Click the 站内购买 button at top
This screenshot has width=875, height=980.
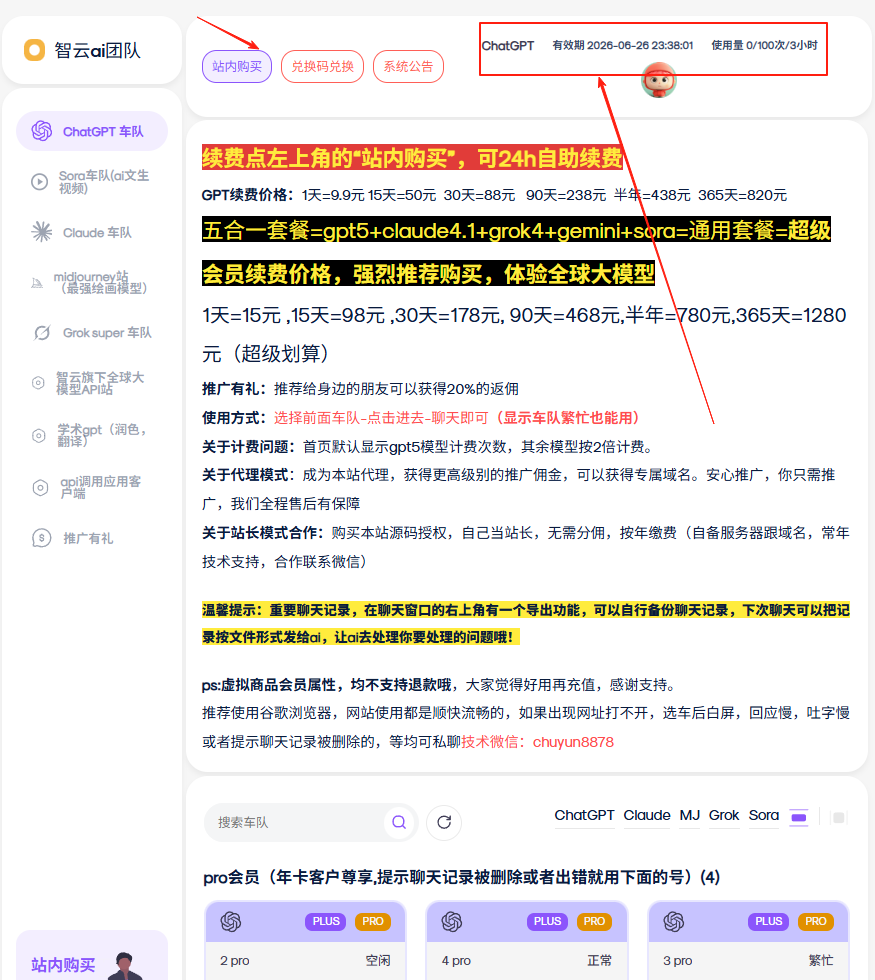[237, 67]
